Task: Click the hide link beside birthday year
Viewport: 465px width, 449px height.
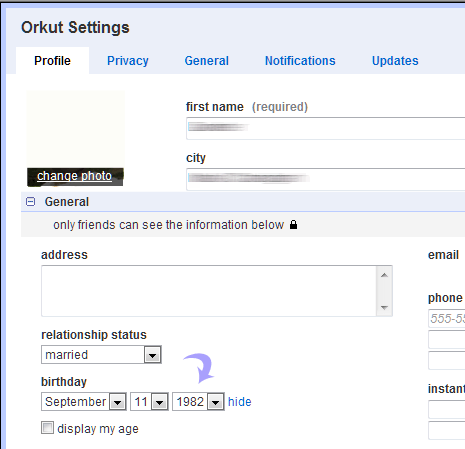Action: [x=240, y=402]
